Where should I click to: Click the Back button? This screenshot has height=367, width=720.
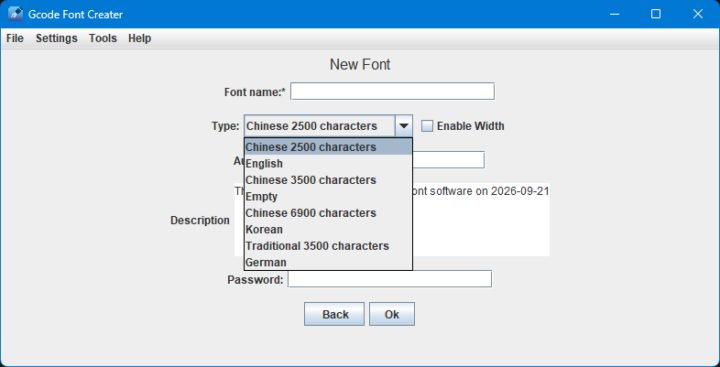(x=334, y=314)
